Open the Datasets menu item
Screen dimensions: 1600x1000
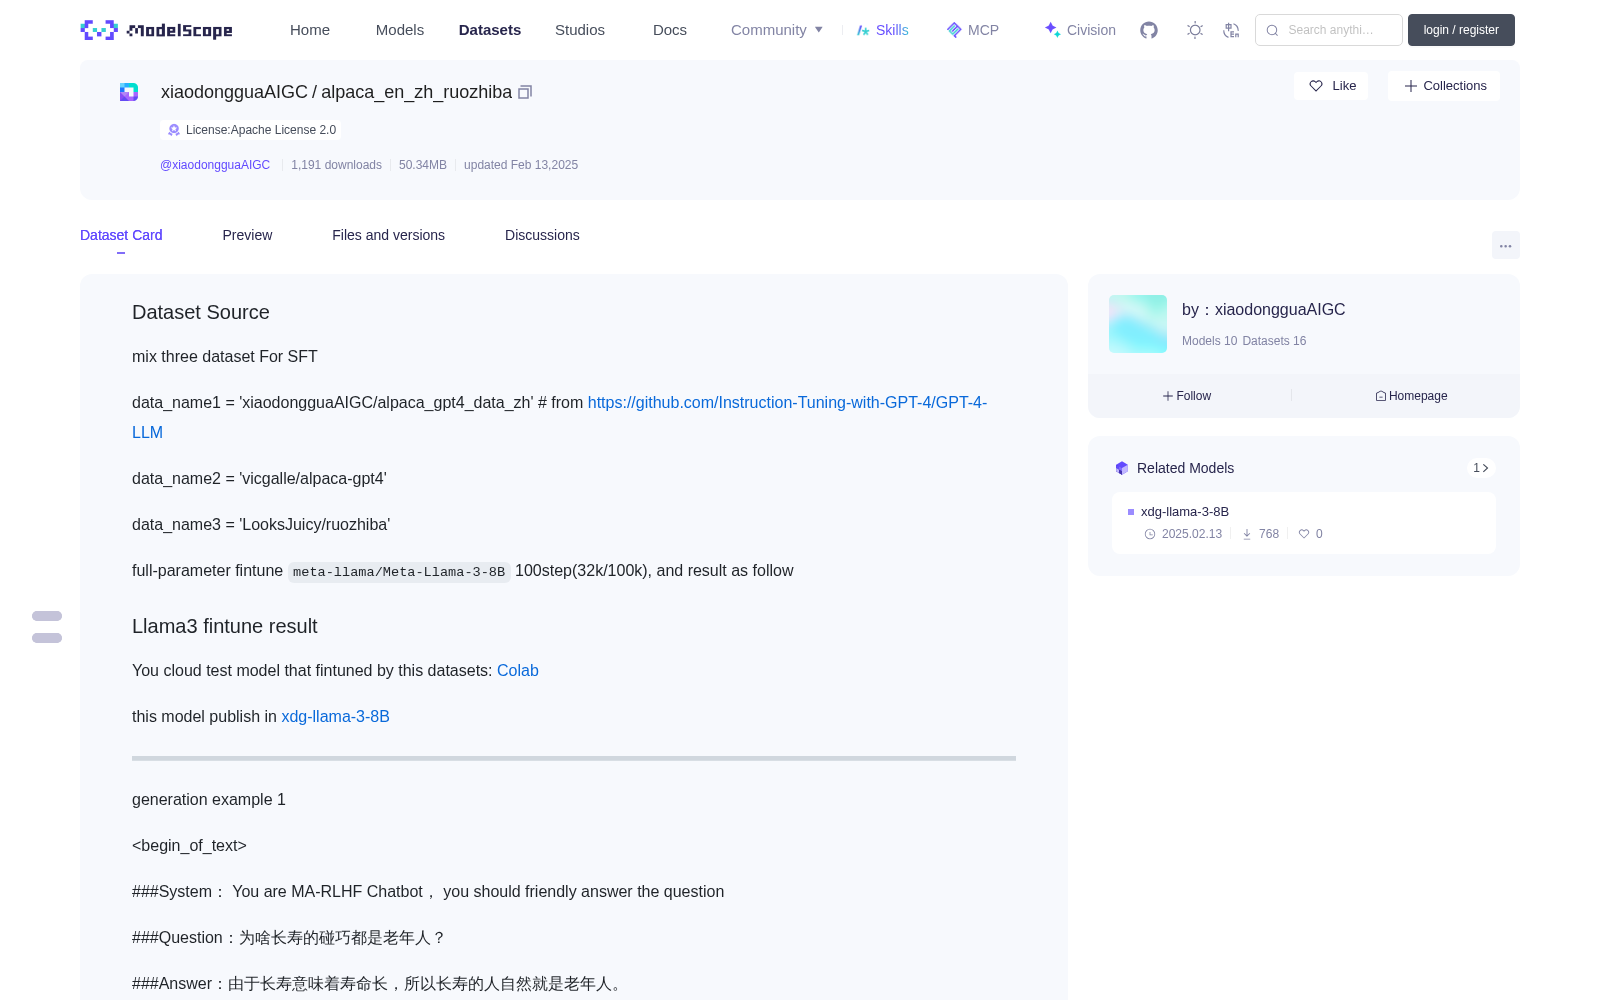point(490,30)
